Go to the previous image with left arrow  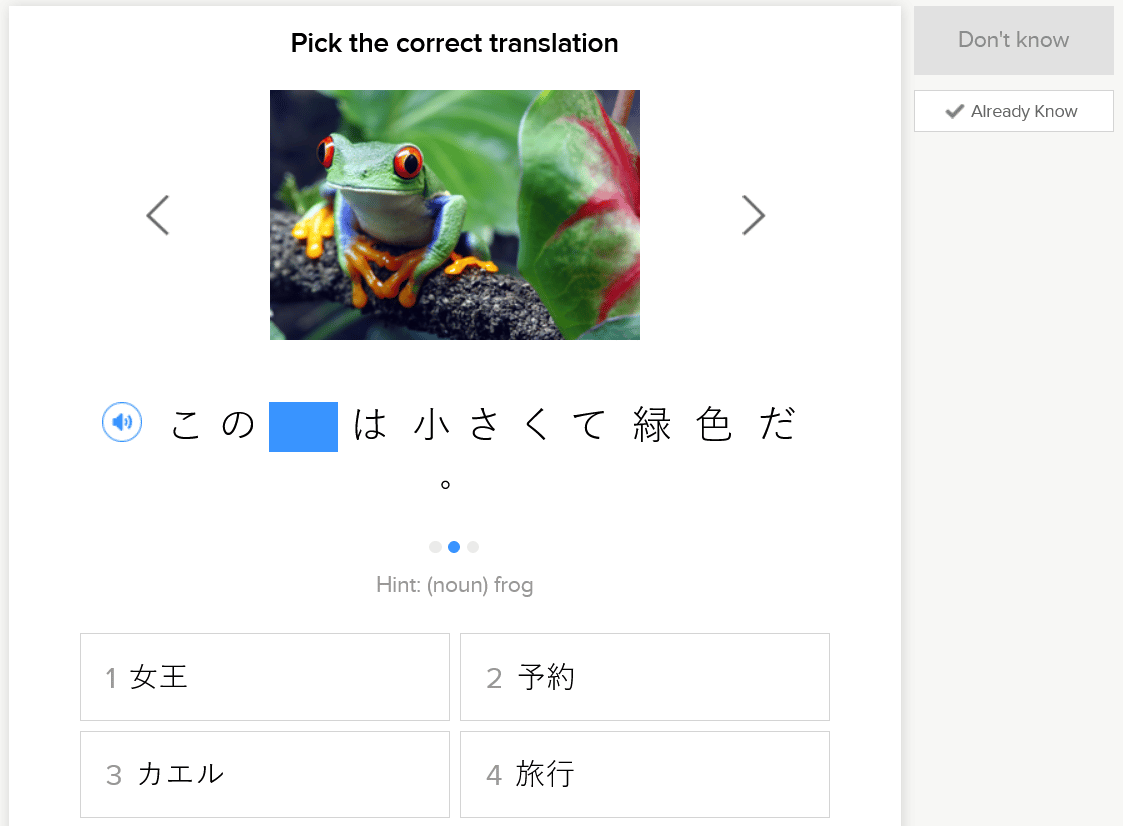point(158,215)
